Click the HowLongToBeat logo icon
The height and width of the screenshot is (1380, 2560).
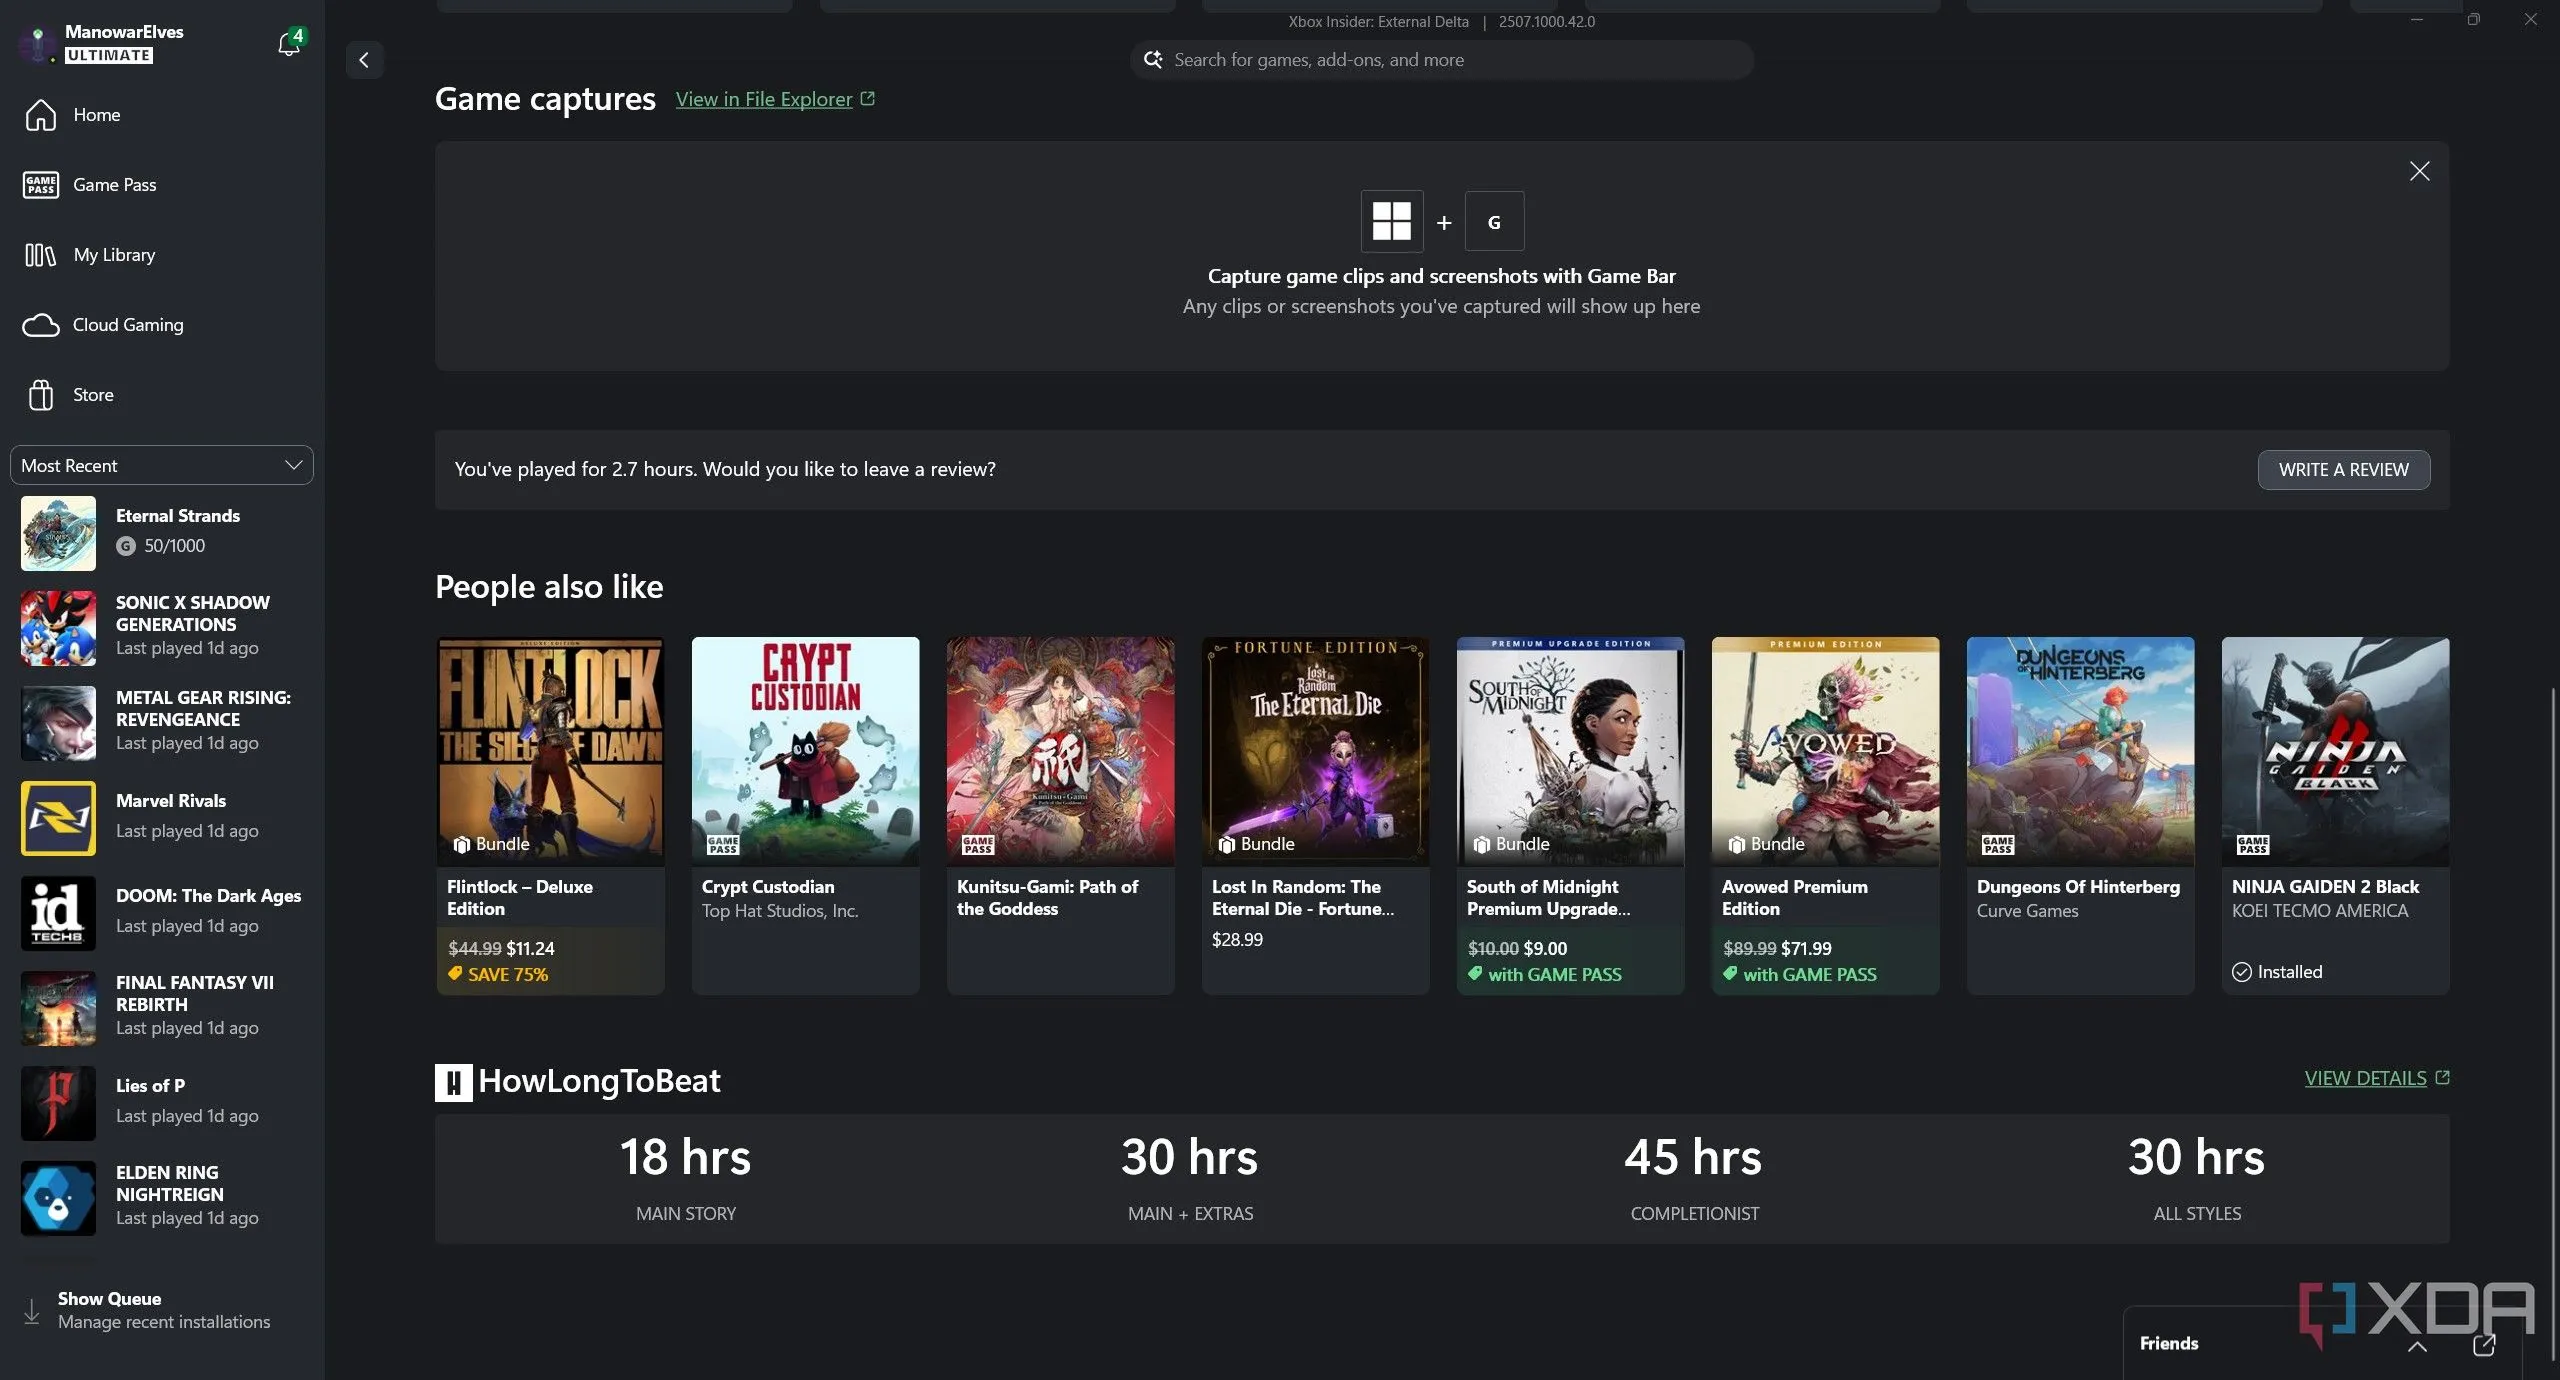[454, 1082]
